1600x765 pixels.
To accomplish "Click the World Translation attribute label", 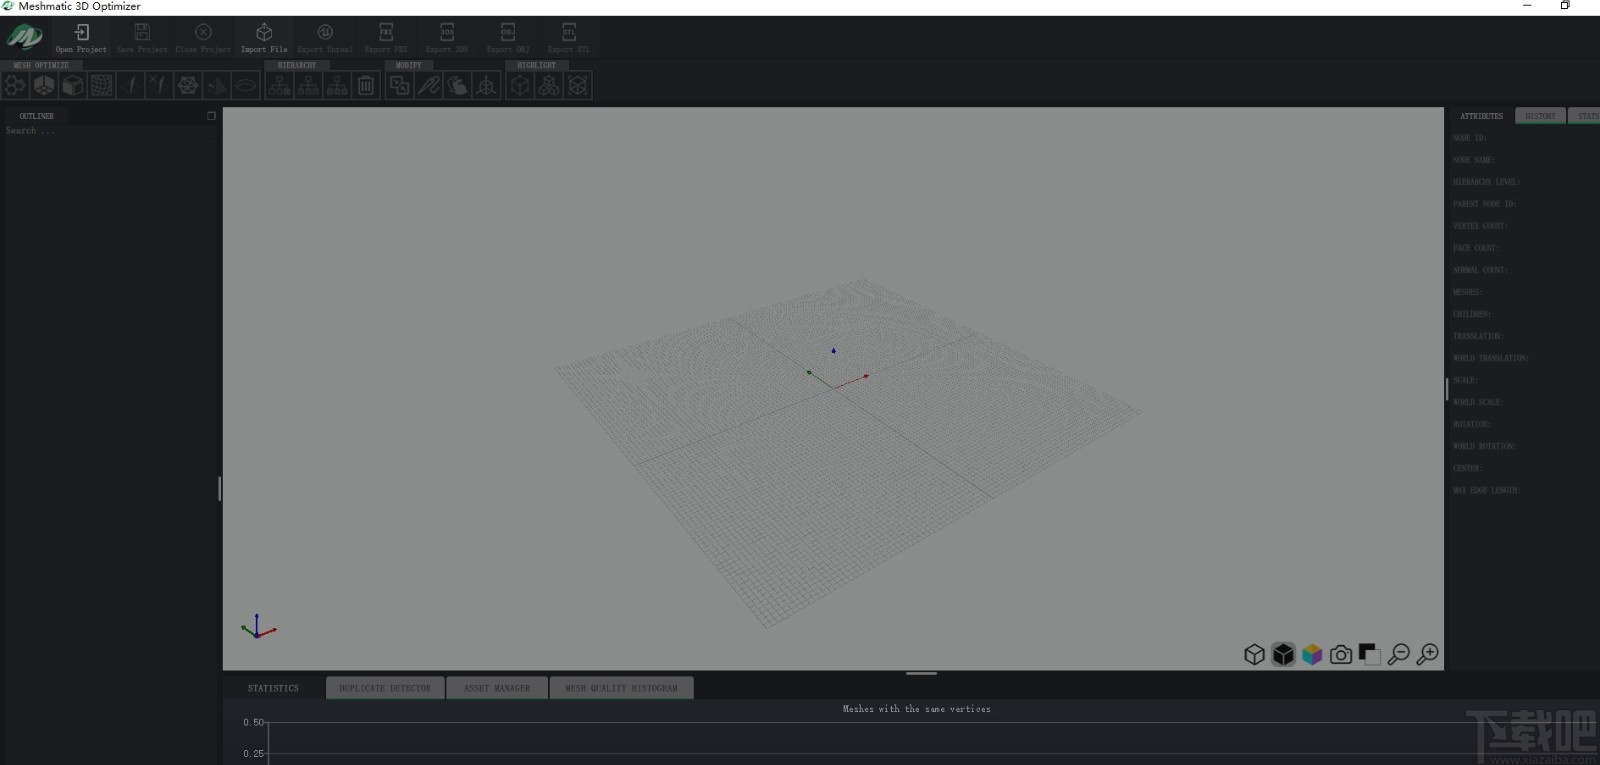I will 1490,358.
